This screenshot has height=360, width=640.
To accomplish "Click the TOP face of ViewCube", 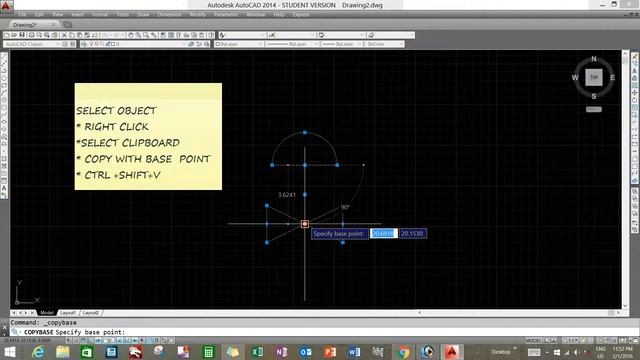I will (x=594, y=77).
